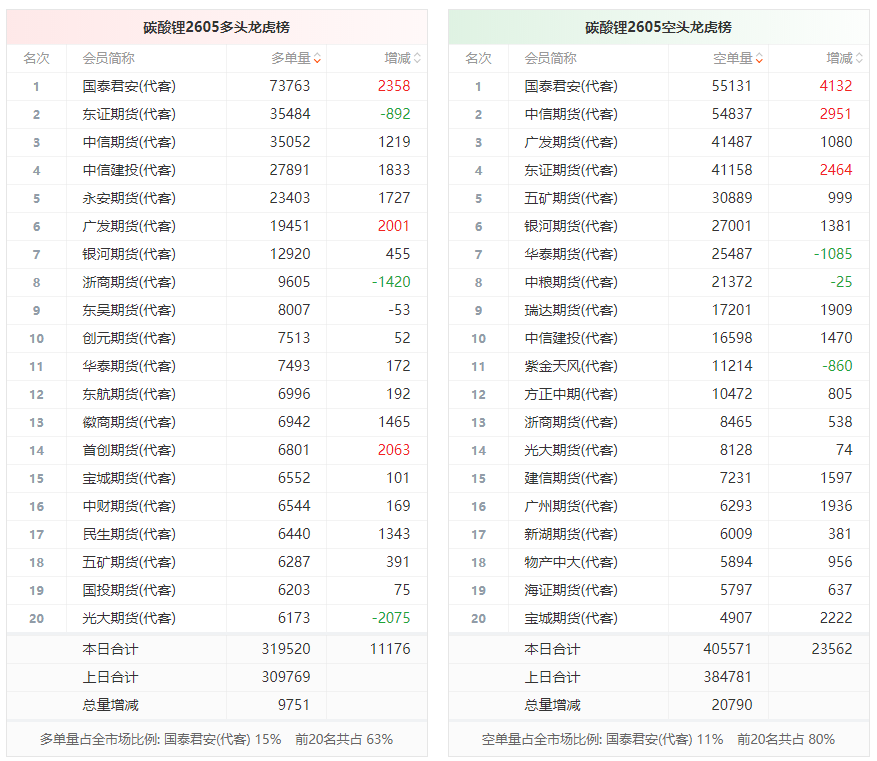Select 中财期货(代客) row name
The image size is (877, 761).
[129, 506]
